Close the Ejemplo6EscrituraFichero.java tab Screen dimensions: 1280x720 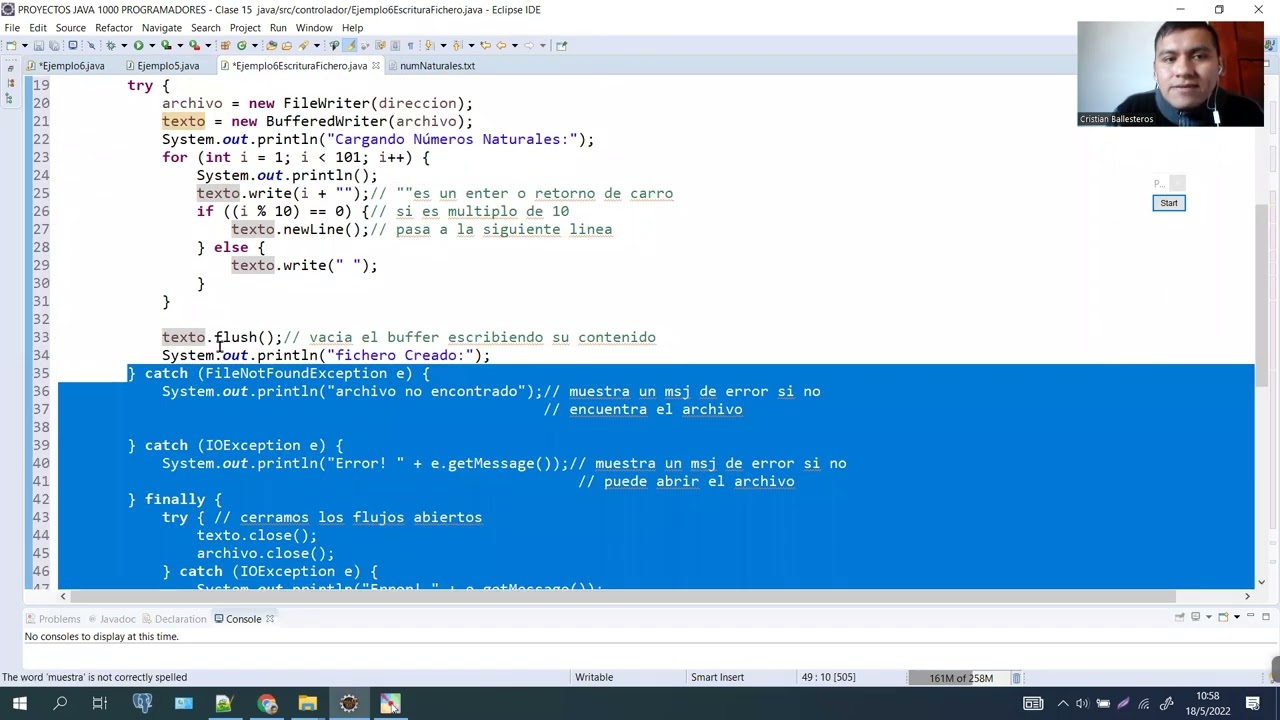coord(376,66)
